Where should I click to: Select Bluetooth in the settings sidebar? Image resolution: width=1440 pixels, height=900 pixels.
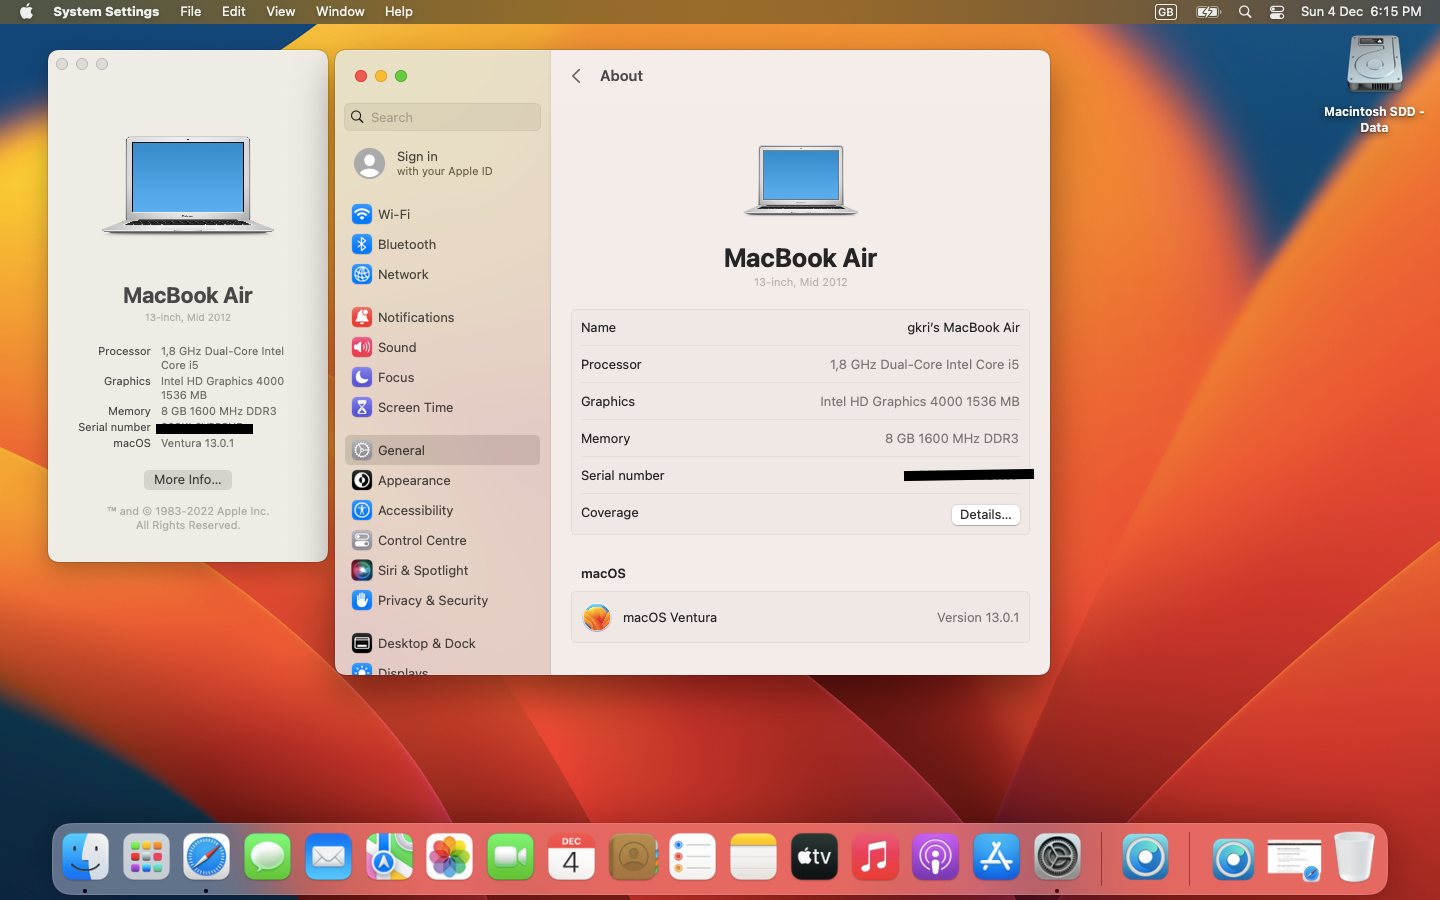[x=406, y=244]
